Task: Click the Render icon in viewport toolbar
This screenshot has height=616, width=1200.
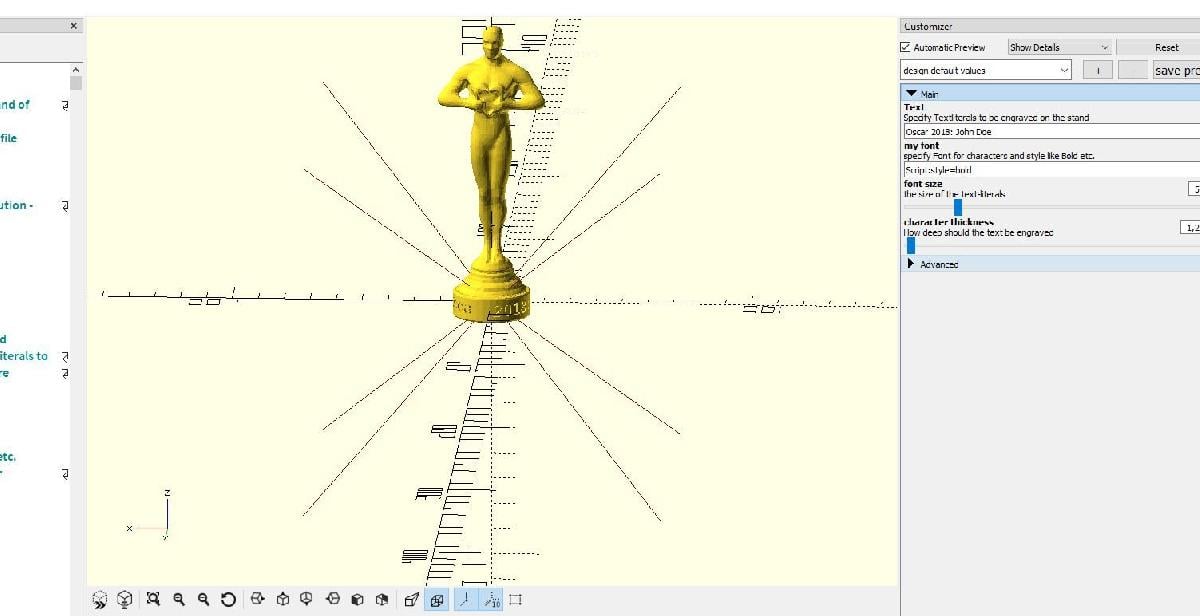Action: (124, 600)
